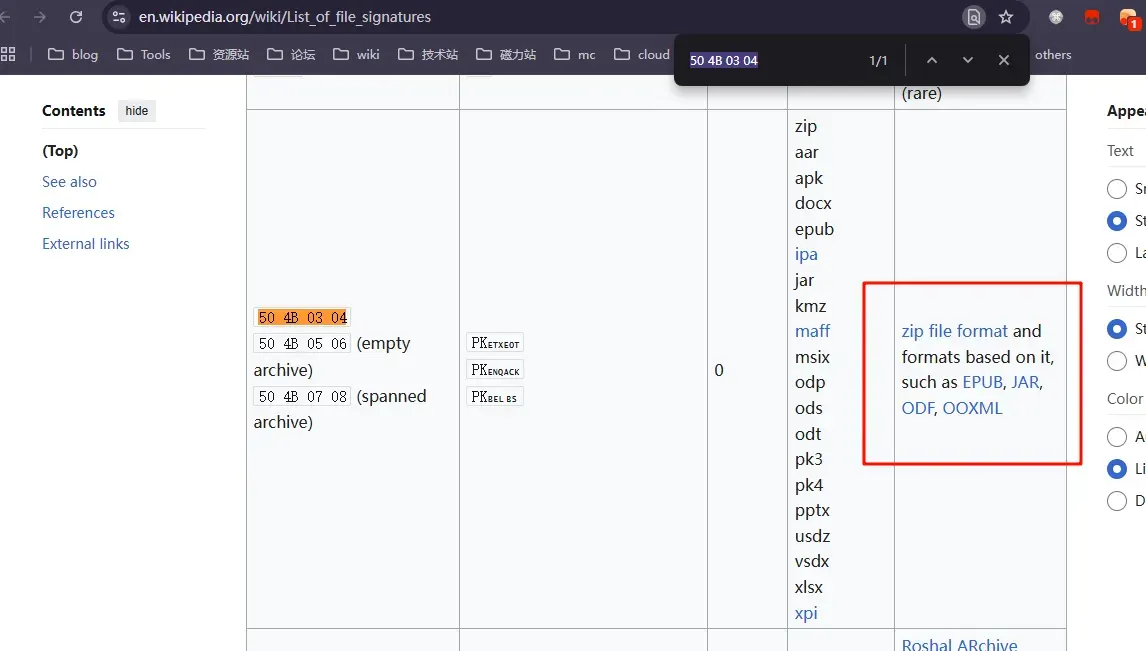The height and width of the screenshot is (651, 1146).
Task: Go forward in browser history
Action: 40,17
